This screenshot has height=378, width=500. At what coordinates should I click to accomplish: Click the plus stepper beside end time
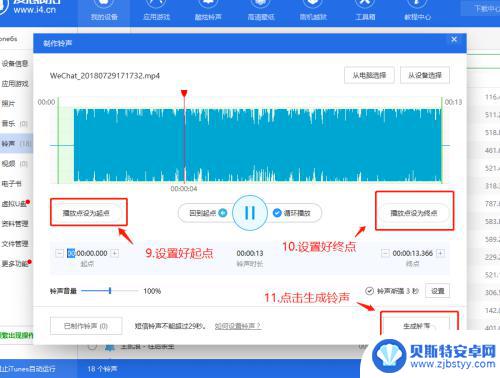(440, 253)
